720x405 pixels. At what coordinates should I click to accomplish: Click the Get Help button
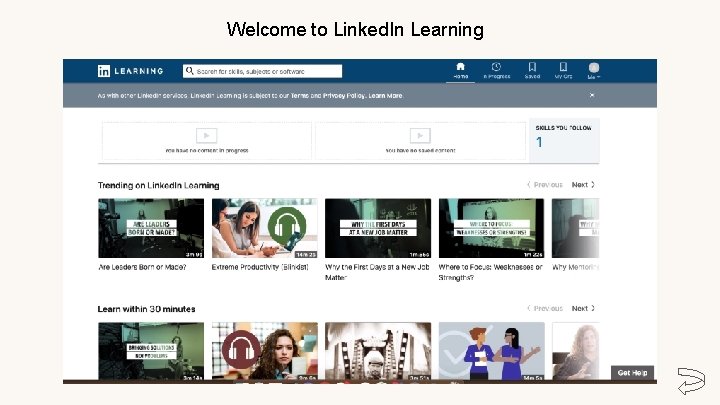click(x=632, y=373)
